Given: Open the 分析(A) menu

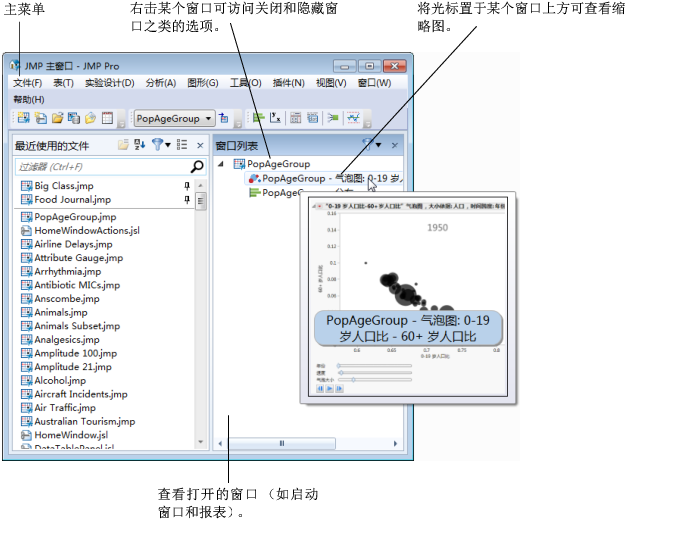Looking at the screenshot, I should tap(161, 83).
